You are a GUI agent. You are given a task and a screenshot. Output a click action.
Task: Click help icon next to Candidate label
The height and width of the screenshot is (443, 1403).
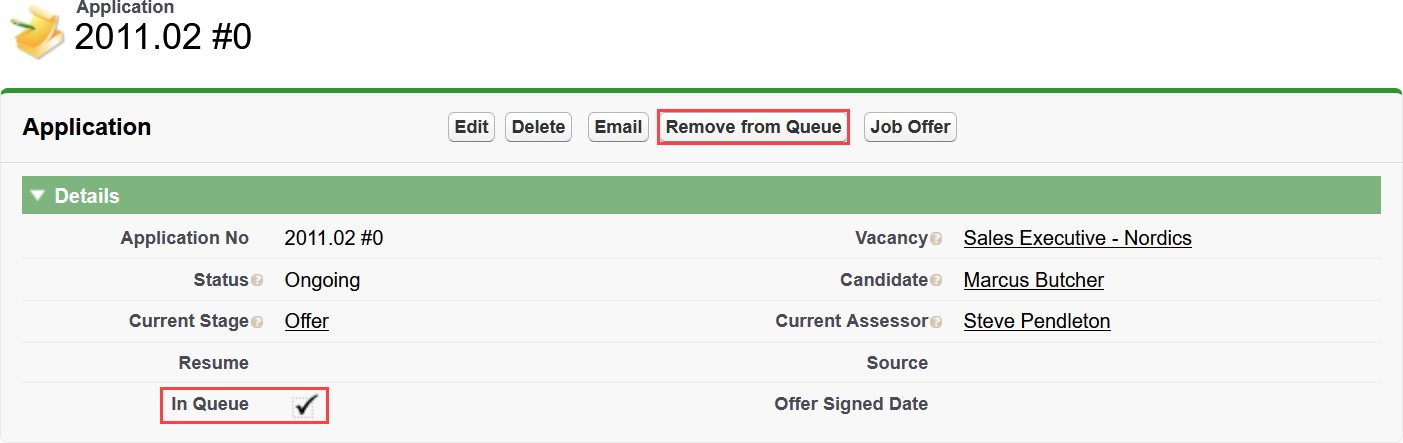click(936, 281)
